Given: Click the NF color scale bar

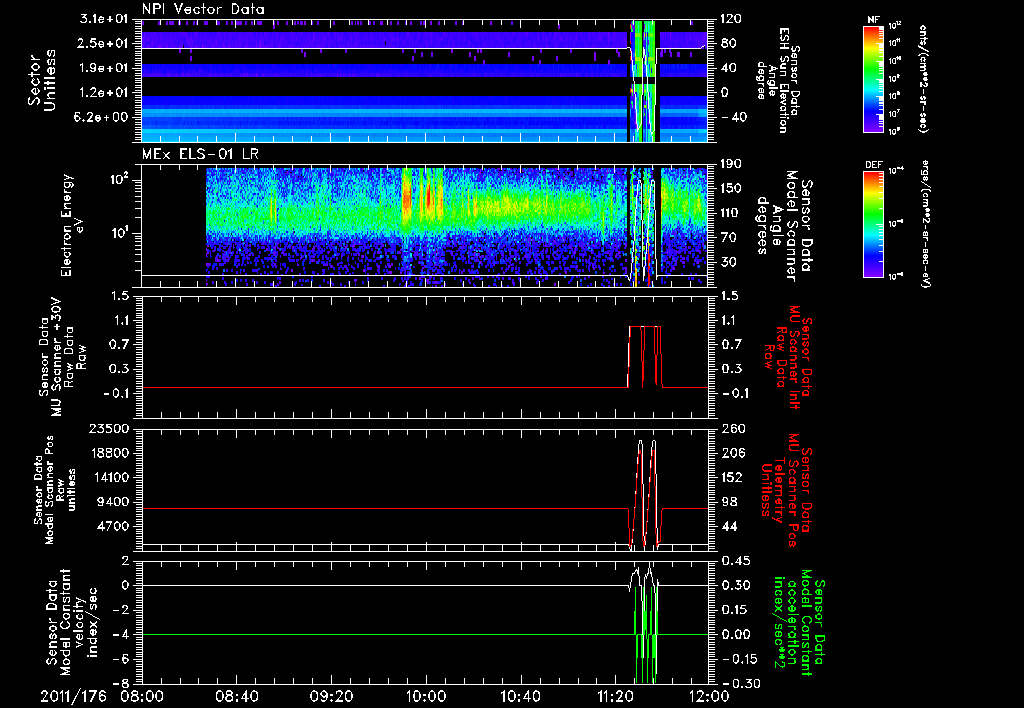Looking at the screenshot, I should [871, 78].
